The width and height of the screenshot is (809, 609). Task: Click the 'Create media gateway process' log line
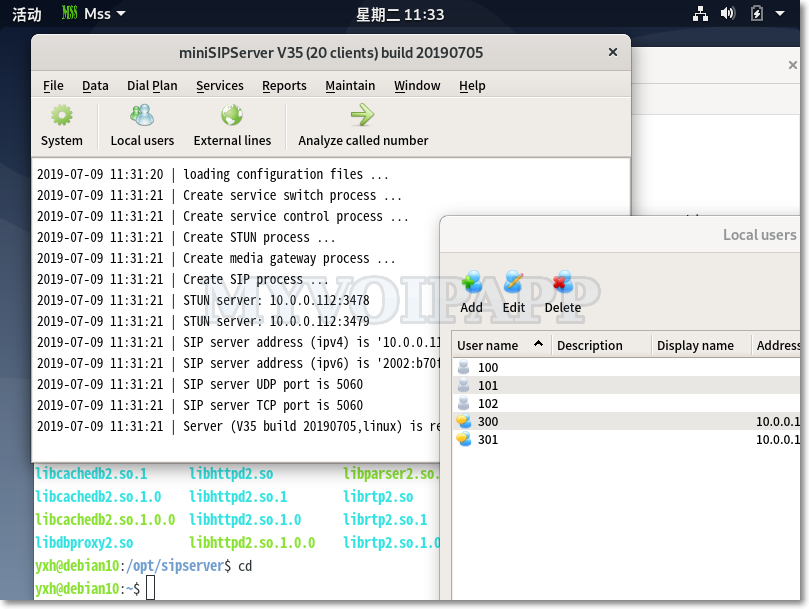pyautogui.click(x=216, y=258)
